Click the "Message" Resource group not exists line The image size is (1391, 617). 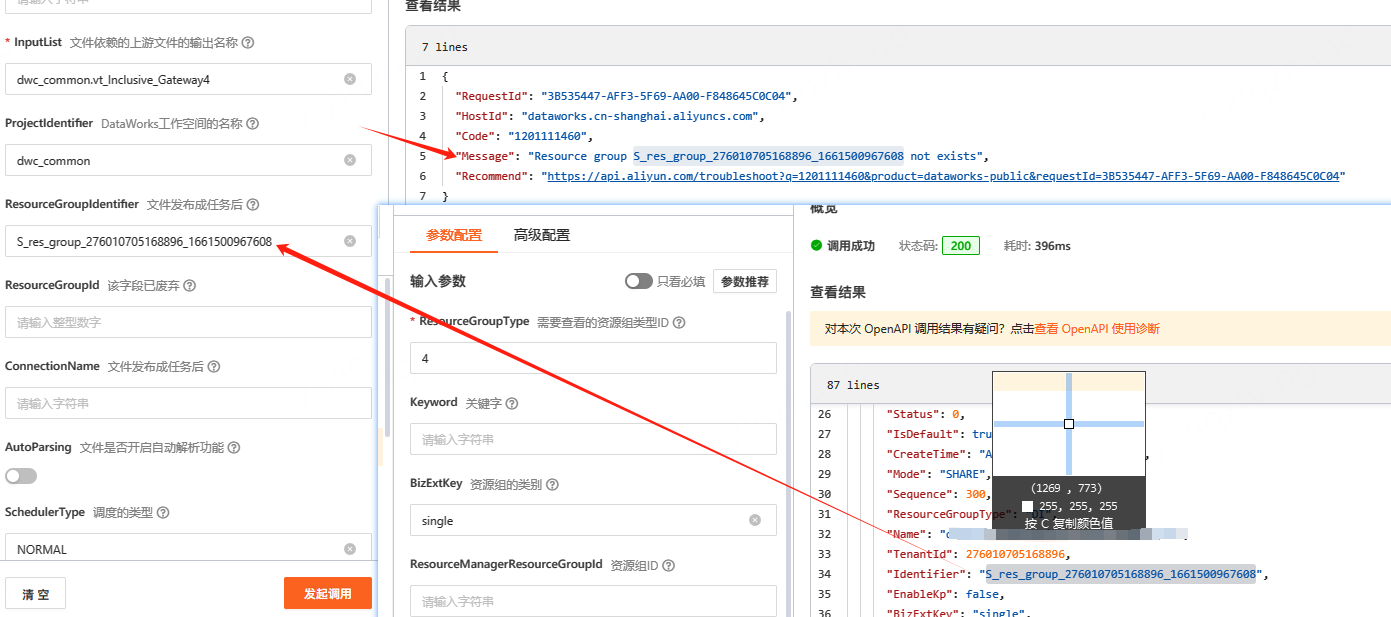click(722, 156)
